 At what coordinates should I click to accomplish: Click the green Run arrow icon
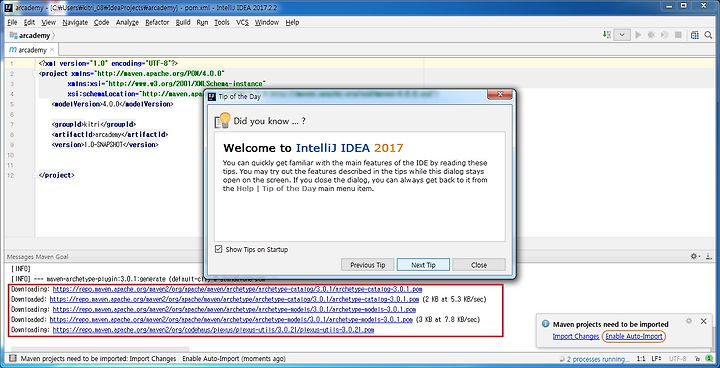click(637, 35)
